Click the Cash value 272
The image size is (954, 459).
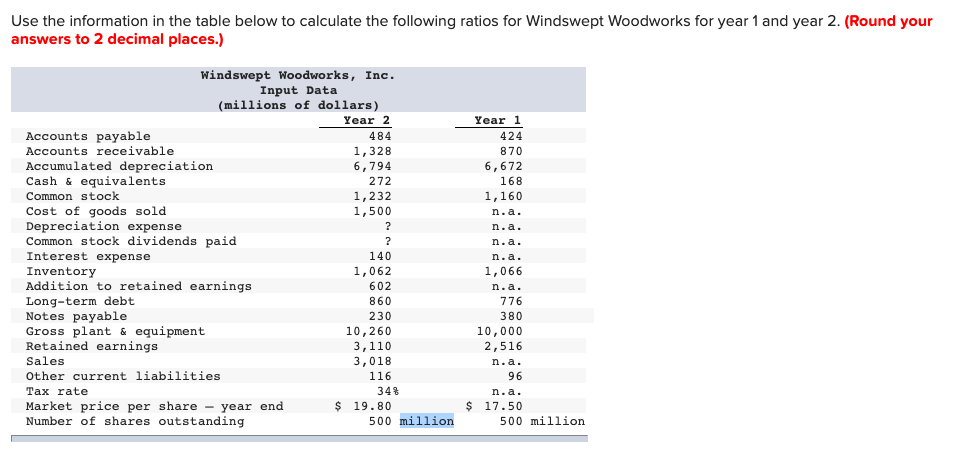pyautogui.click(x=380, y=181)
